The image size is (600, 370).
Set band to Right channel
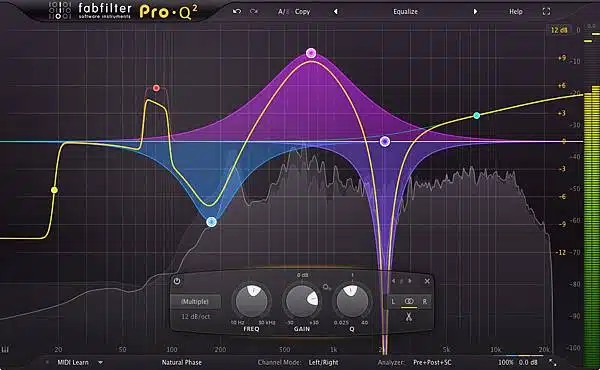click(x=425, y=302)
